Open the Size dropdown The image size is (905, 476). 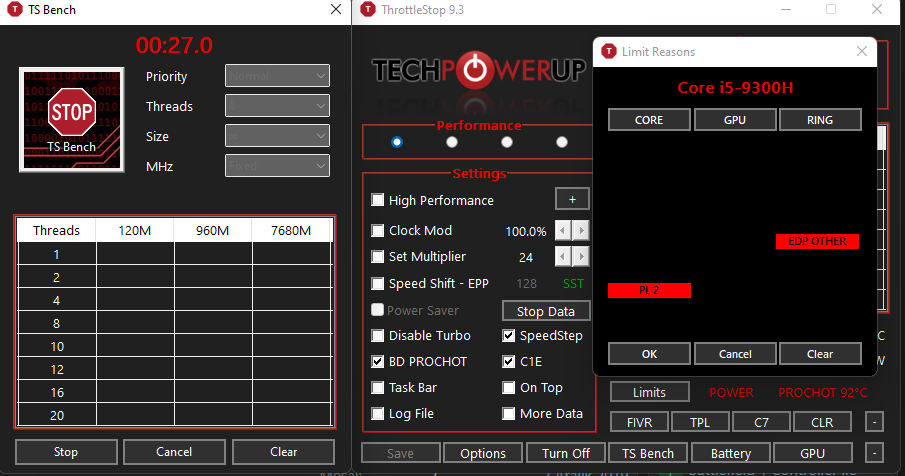pyautogui.click(x=277, y=136)
